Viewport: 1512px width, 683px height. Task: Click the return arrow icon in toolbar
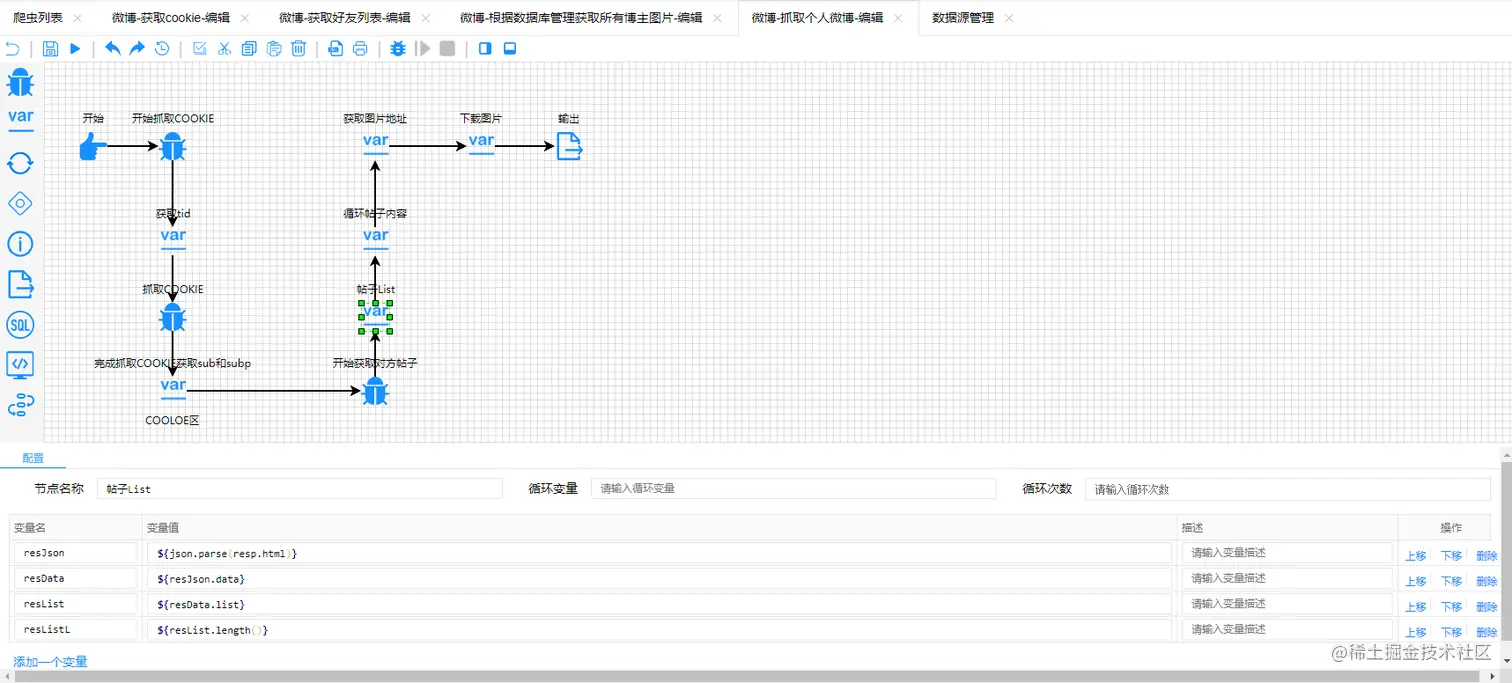click(12, 48)
